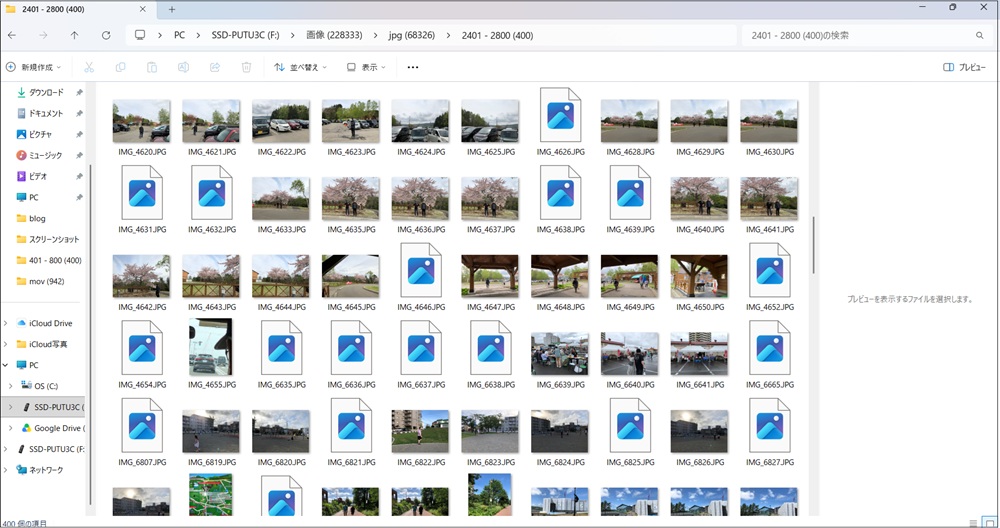Image resolution: width=1000 pixels, height=528 pixels.
Task: Open ダウンロード in the sidebar
Action: (x=47, y=92)
